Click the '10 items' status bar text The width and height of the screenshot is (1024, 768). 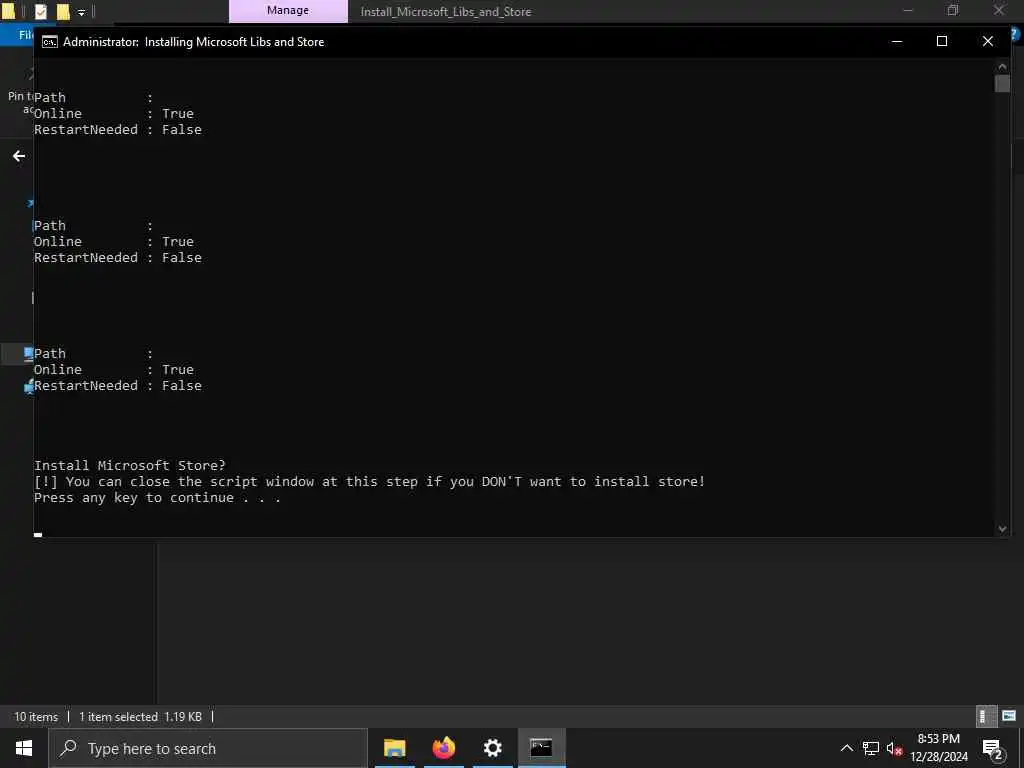(36, 716)
